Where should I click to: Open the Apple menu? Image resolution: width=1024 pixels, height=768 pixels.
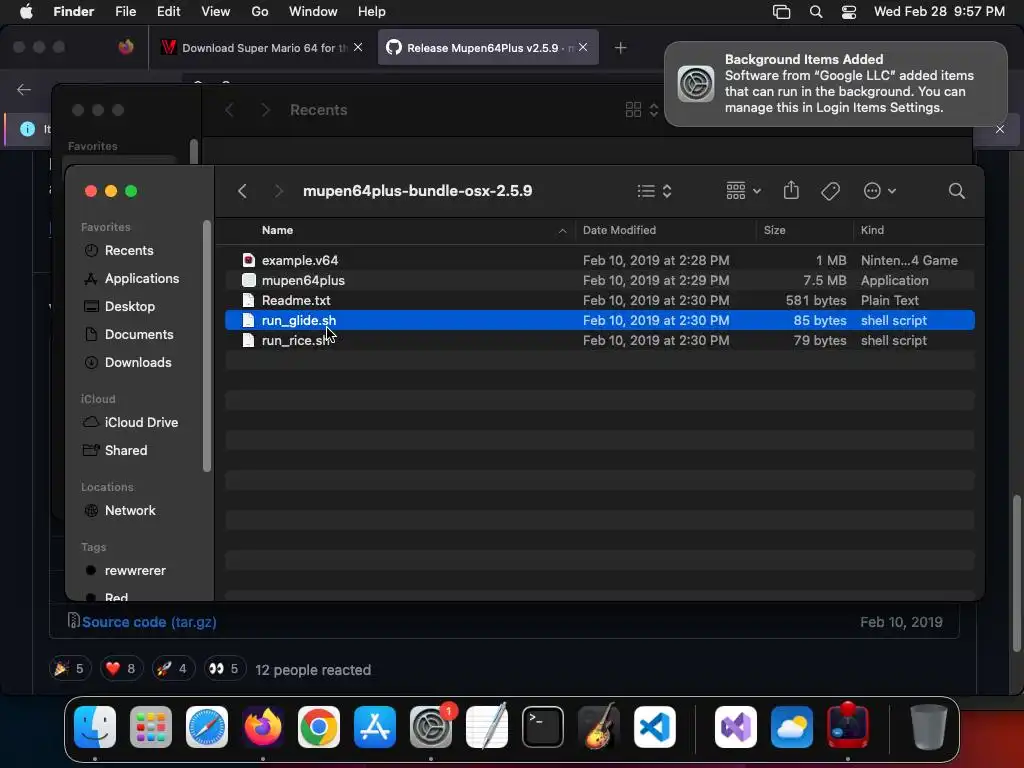(x=26, y=11)
